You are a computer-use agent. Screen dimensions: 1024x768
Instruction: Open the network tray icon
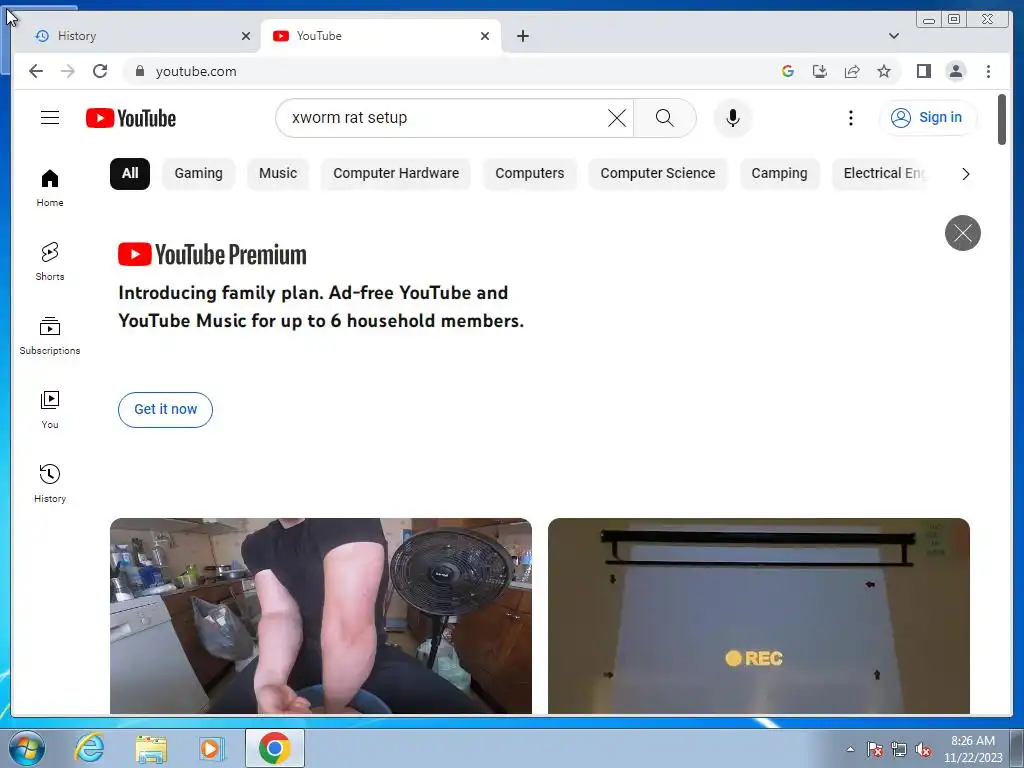[x=899, y=749]
